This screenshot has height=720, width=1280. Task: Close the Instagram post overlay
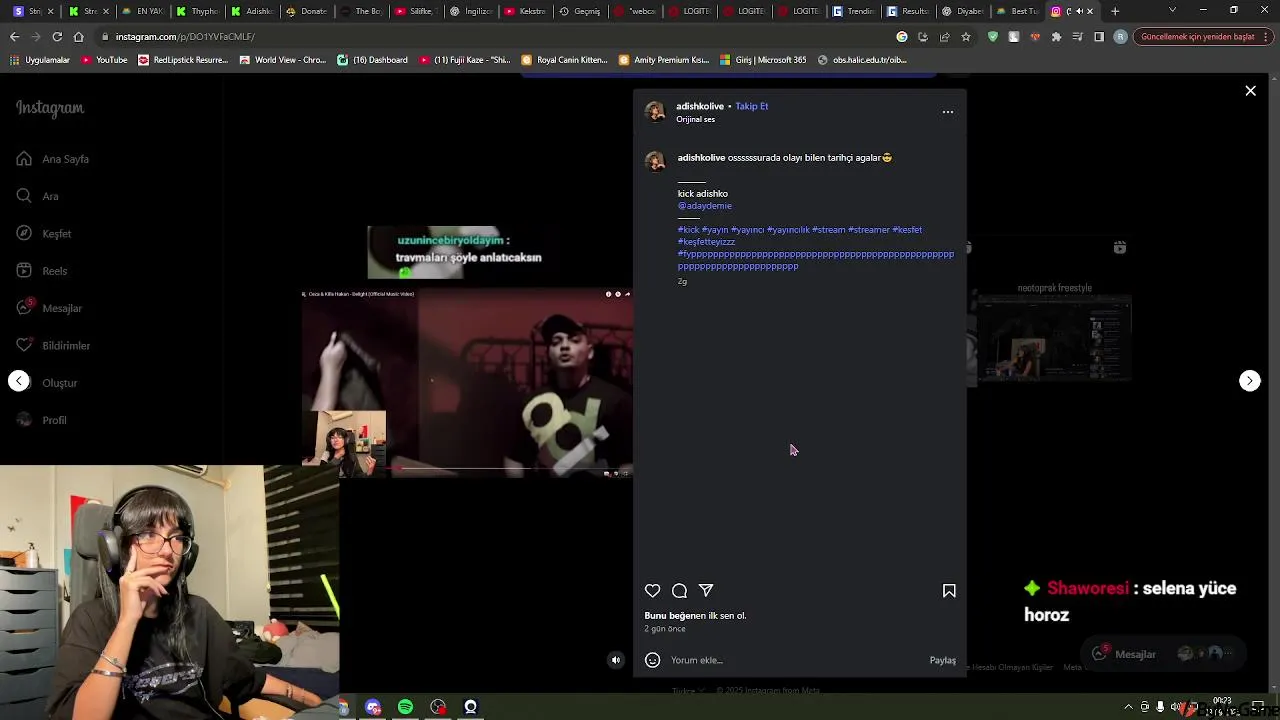coord(1250,91)
